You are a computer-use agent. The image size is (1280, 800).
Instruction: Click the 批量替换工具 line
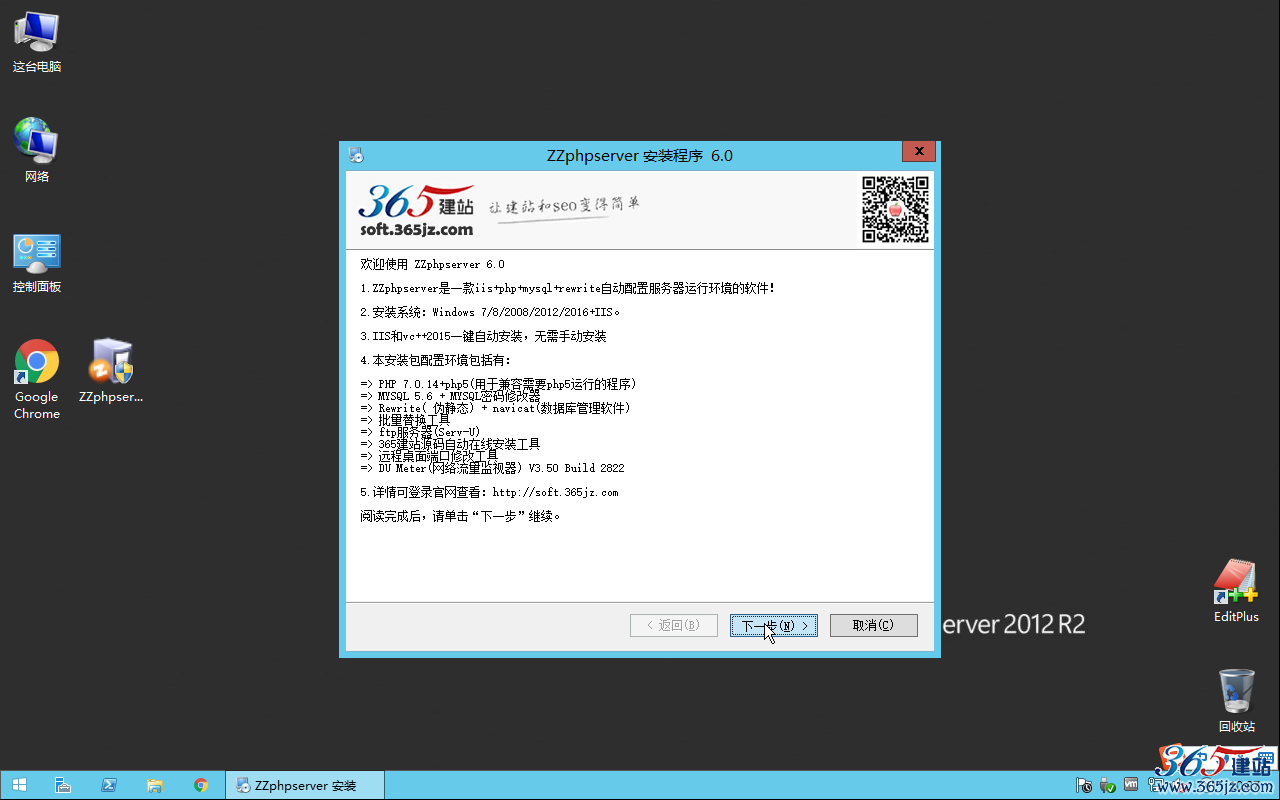405,421
